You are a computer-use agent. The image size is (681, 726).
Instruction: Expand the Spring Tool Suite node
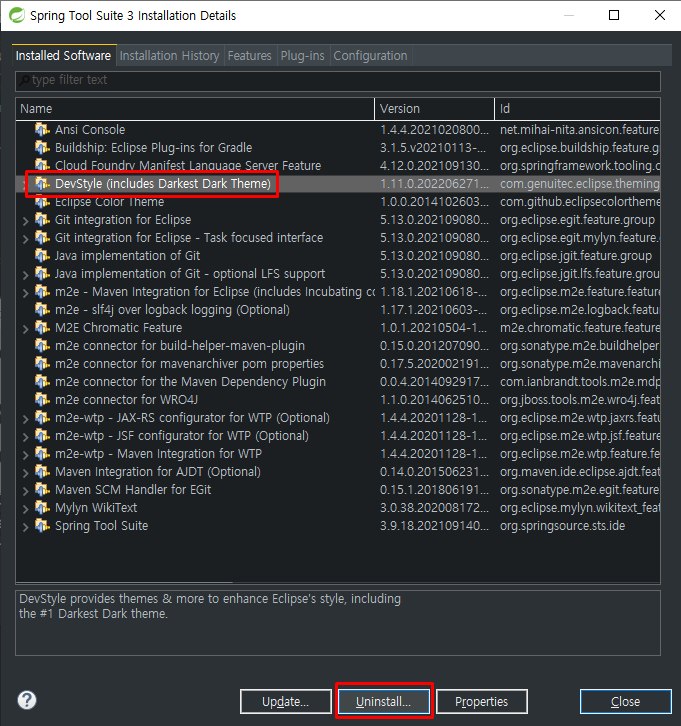tap(25, 527)
